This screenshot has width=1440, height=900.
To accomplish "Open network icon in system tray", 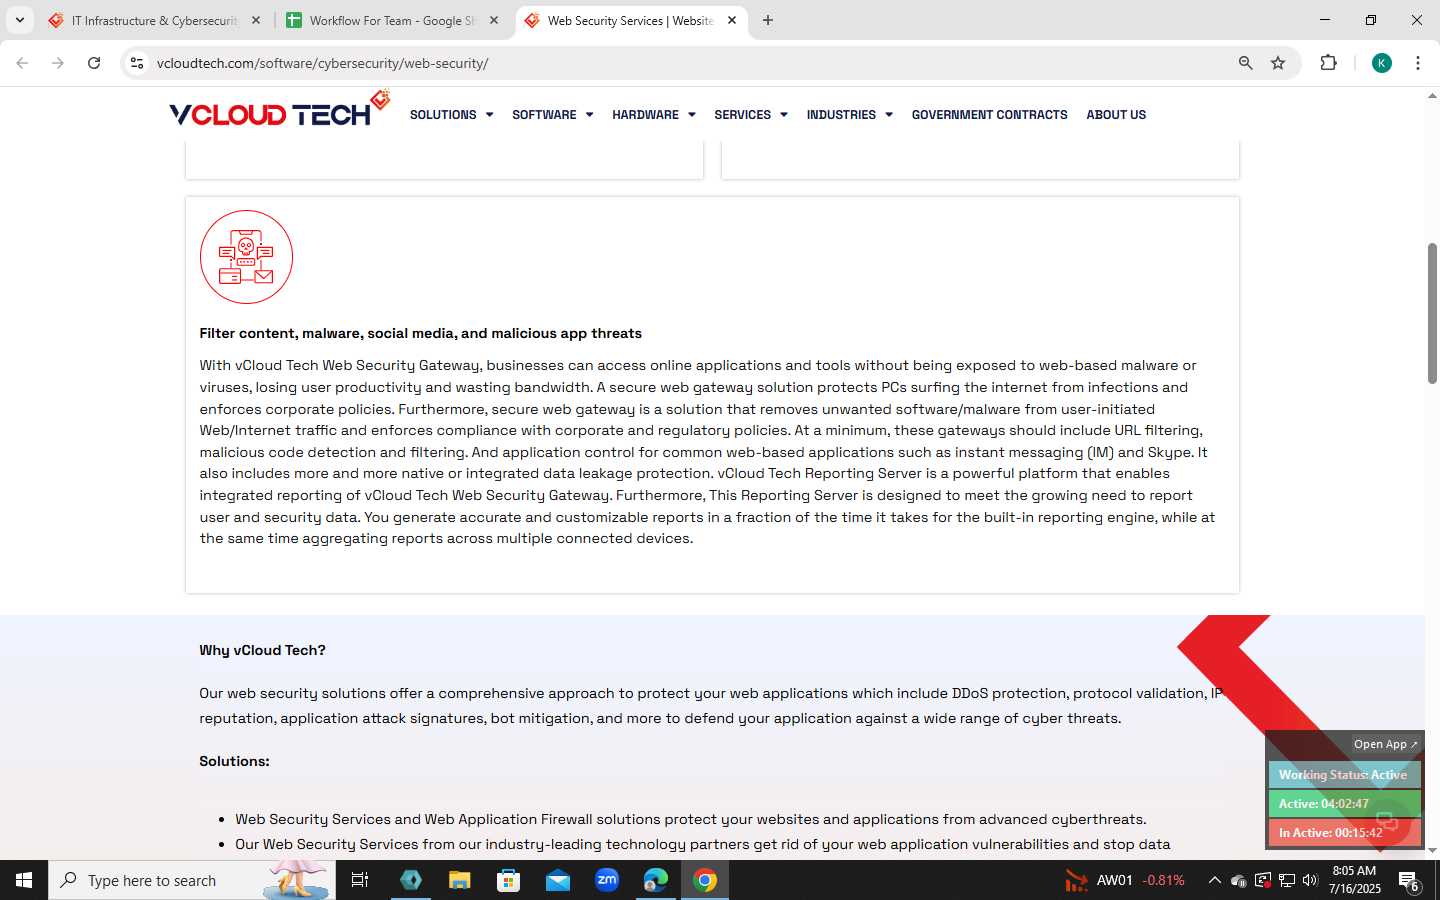I will point(1286,880).
